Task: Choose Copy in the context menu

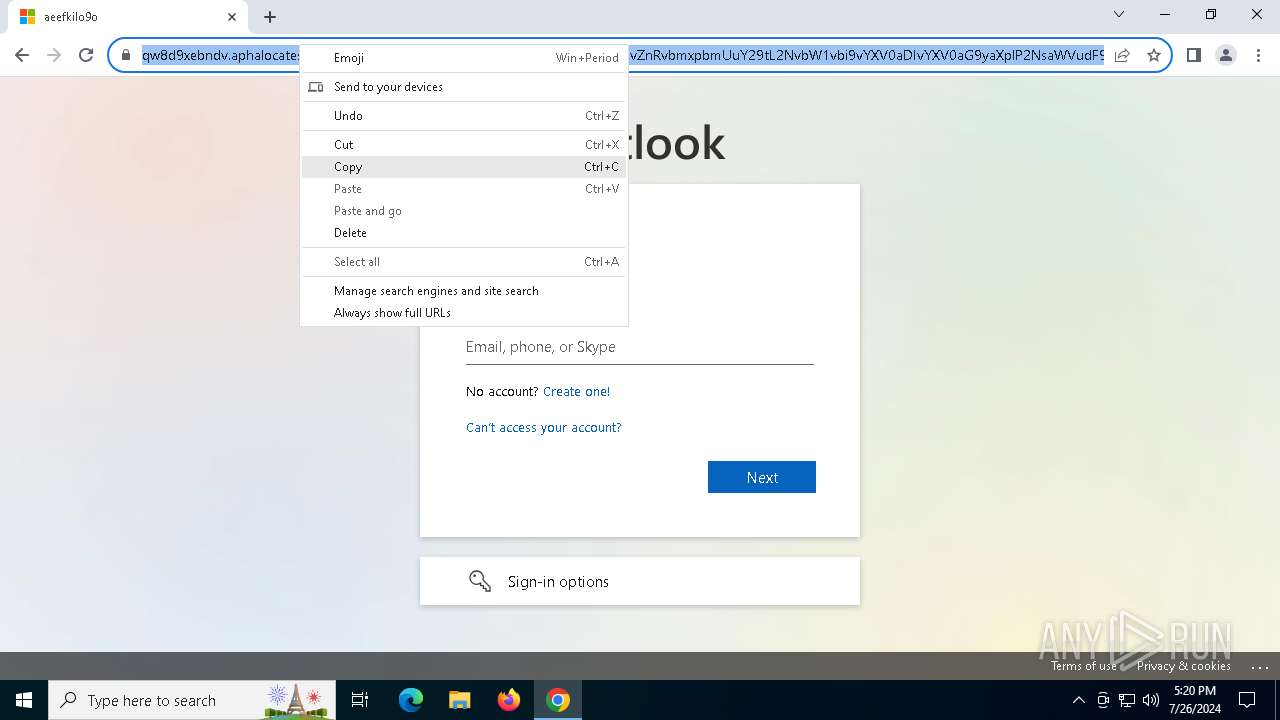Action: [x=464, y=167]
